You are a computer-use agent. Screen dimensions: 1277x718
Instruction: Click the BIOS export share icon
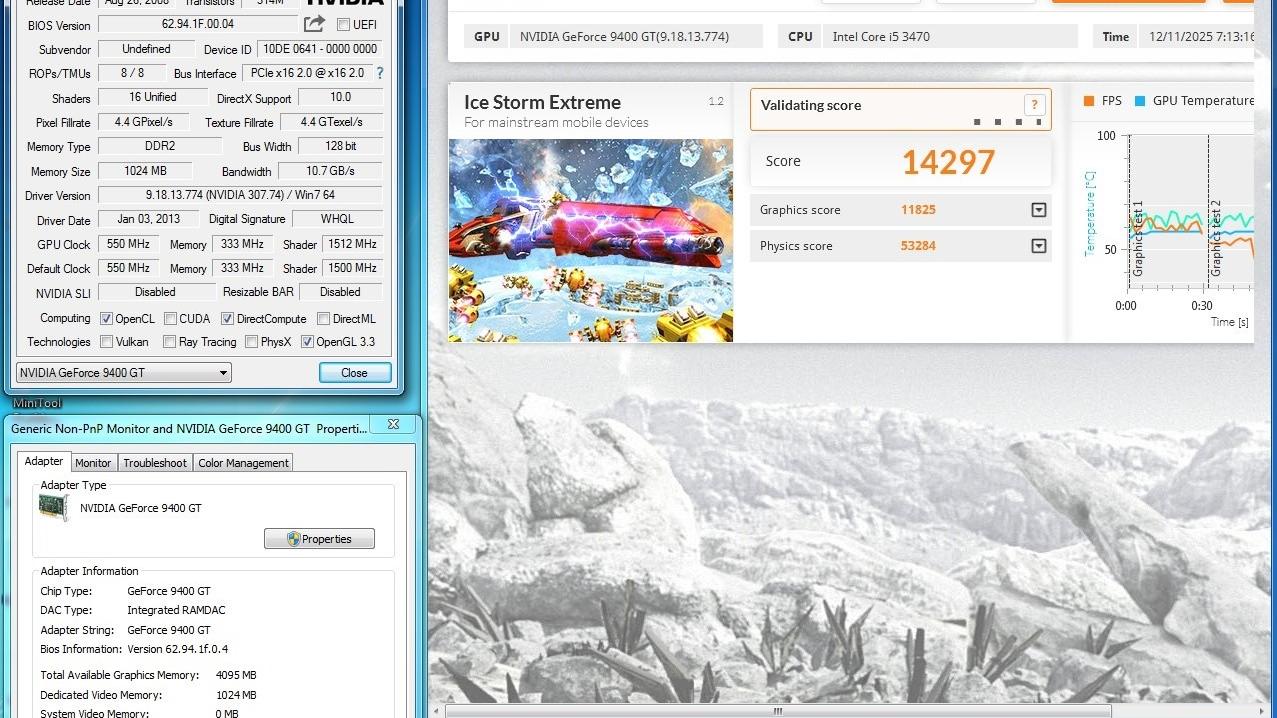[314, 24]
